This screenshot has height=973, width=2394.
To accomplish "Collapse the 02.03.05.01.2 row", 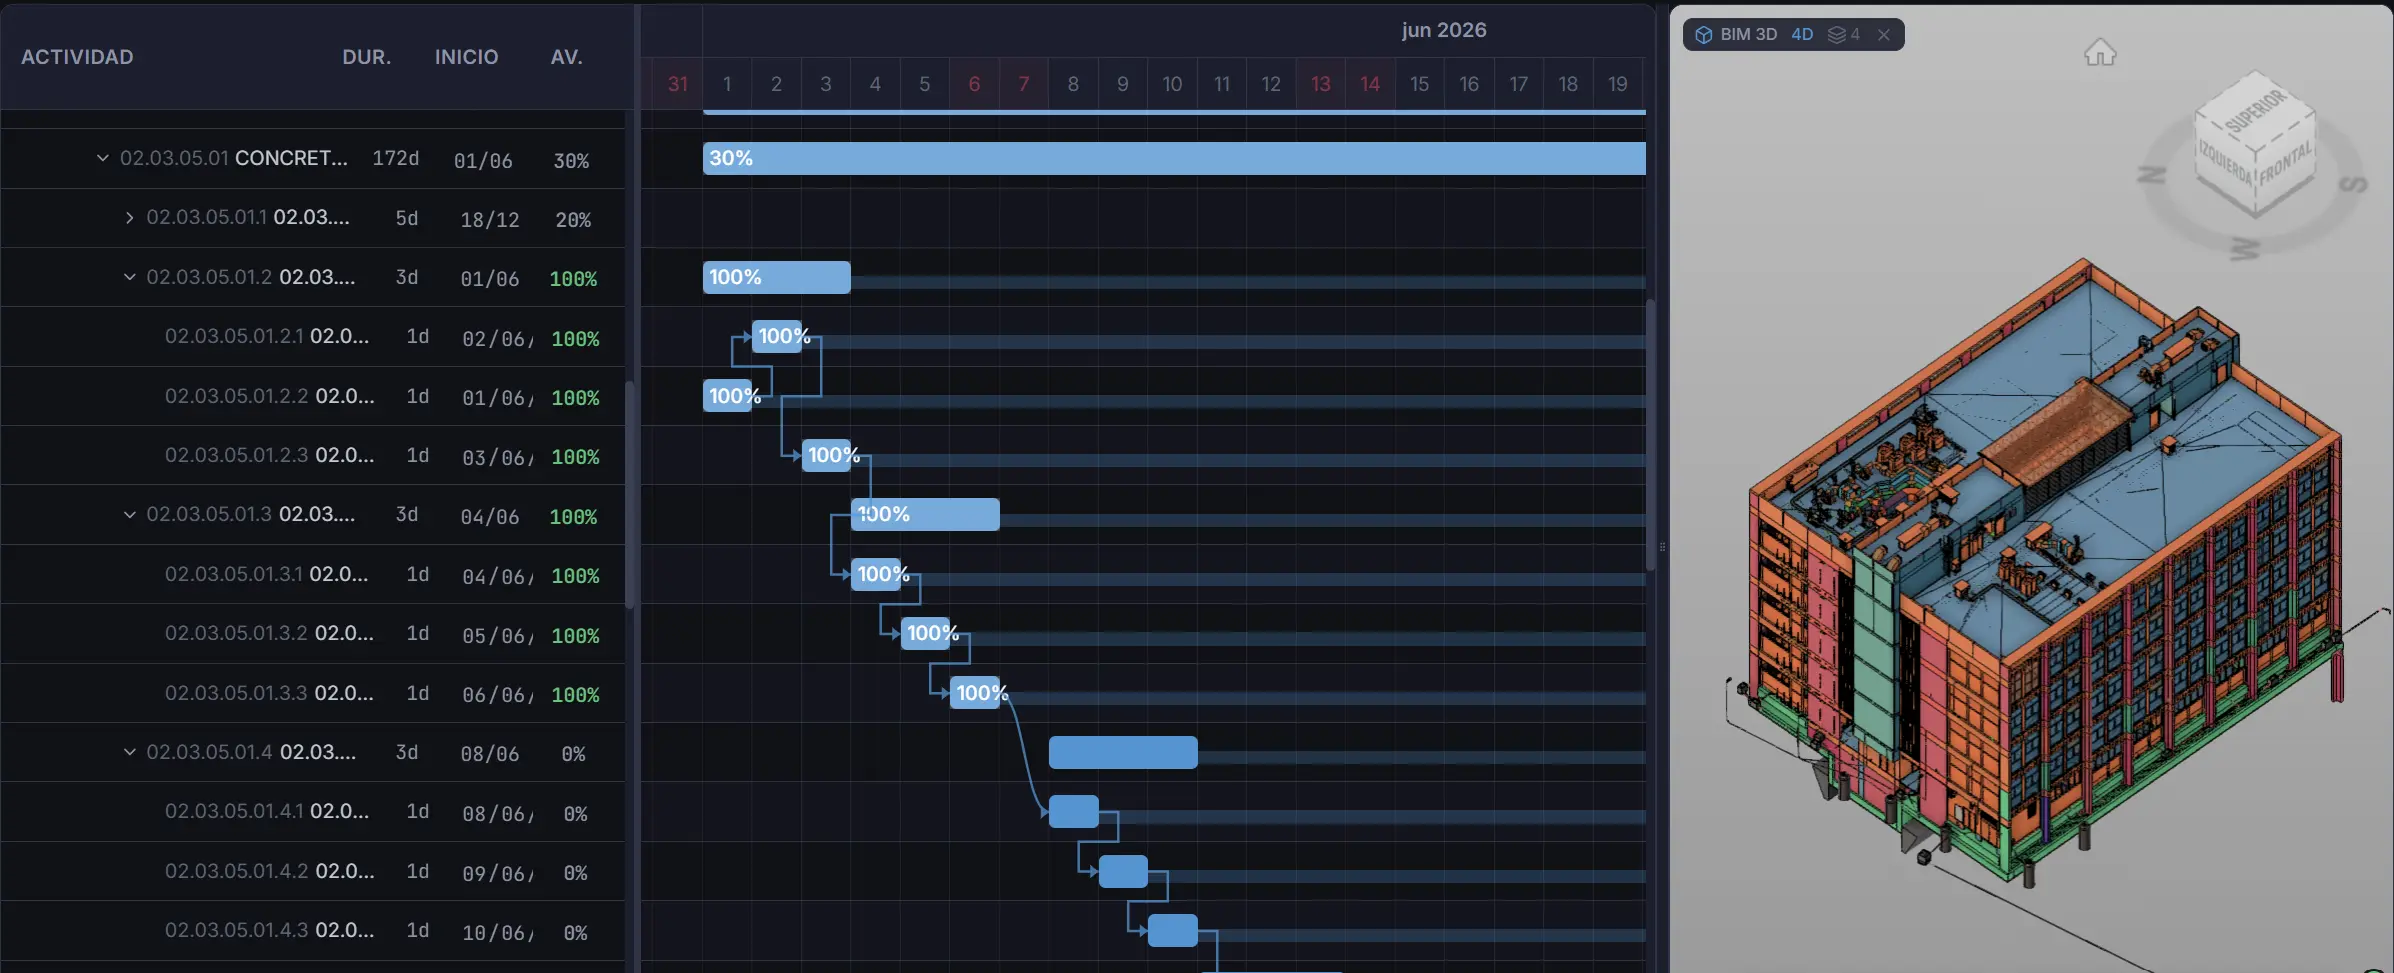I will (x=129, y=277).
